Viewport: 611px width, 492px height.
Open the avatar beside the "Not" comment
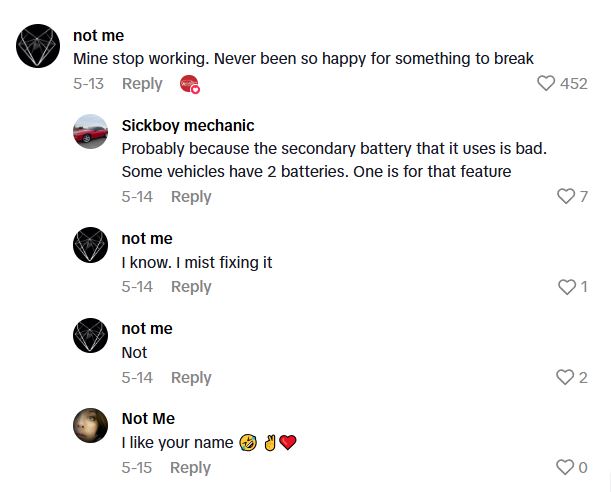91,336
